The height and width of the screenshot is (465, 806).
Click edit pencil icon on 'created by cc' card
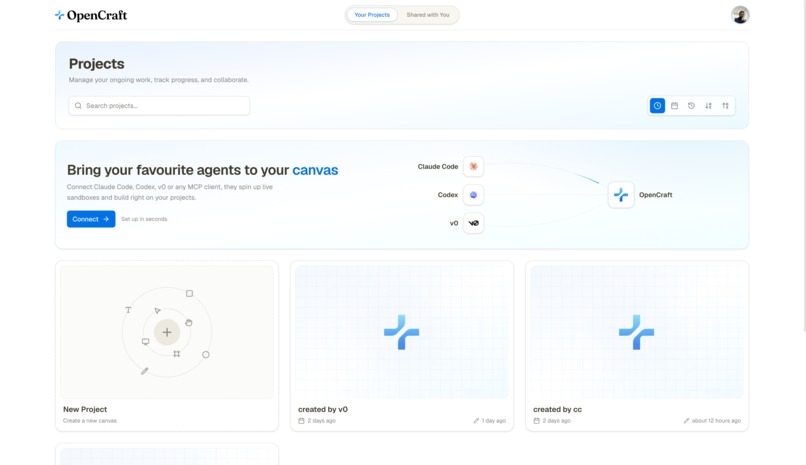coord(686,421)
